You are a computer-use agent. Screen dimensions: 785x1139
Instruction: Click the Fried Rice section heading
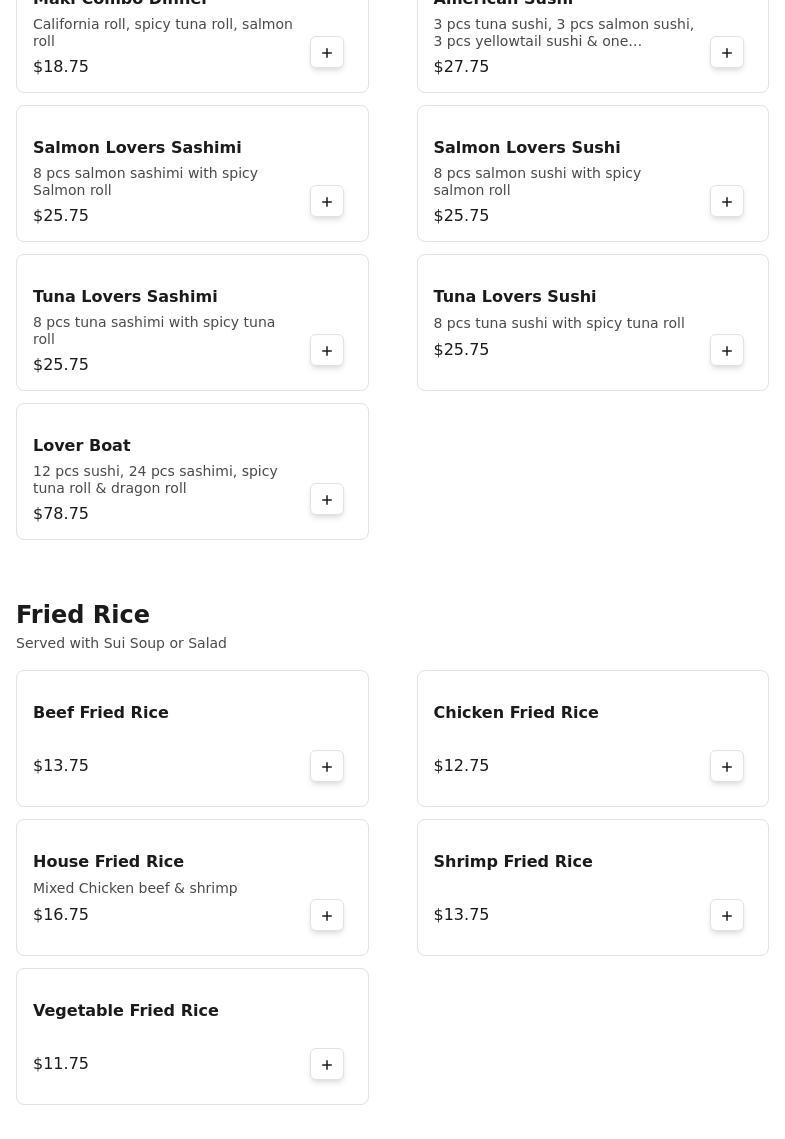pyautogui.click(x=83, y=615)
